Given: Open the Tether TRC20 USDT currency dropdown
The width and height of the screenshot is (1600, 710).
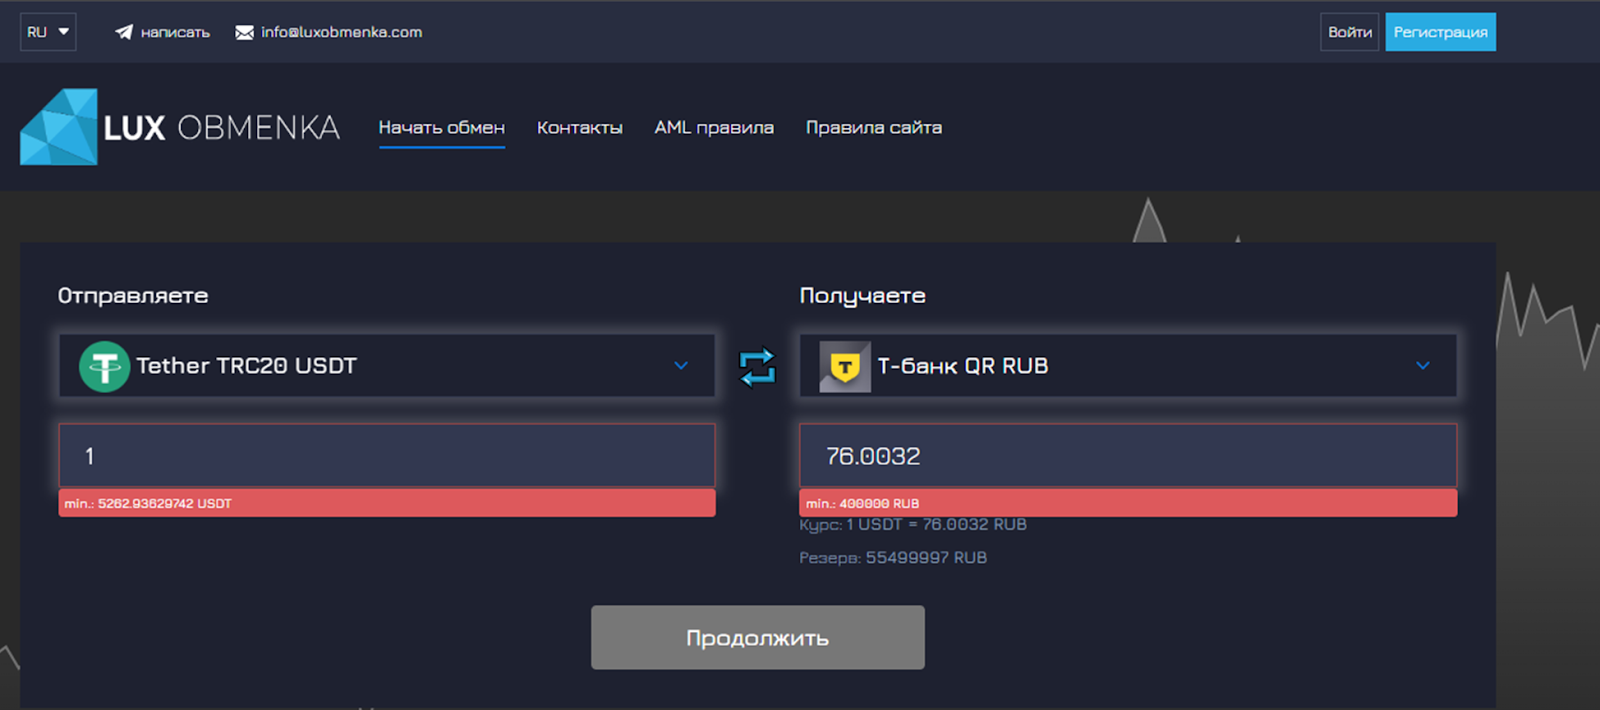Looking at the screenshot, I should pyautogui.click(x=387, y=366).
